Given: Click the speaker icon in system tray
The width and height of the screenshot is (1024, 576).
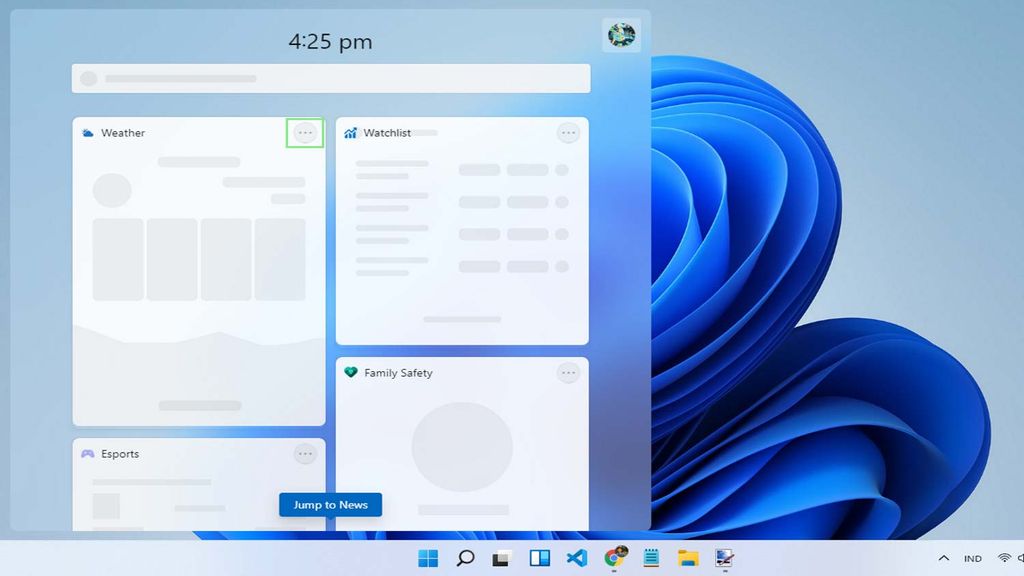Looking at the screenshot, I should tap(1021, 557).
